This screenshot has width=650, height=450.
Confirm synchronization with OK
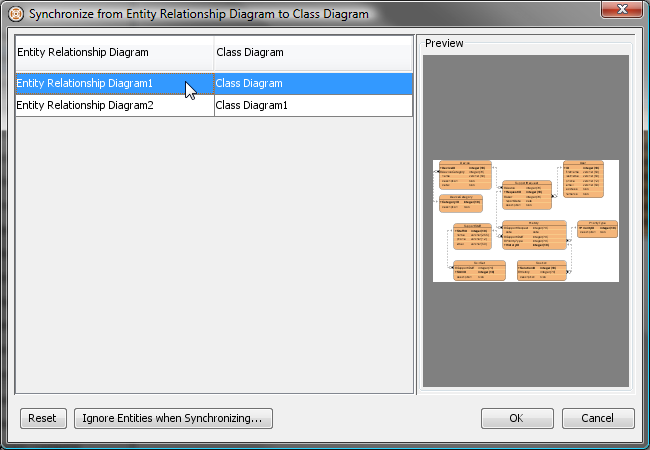[517, 418]
